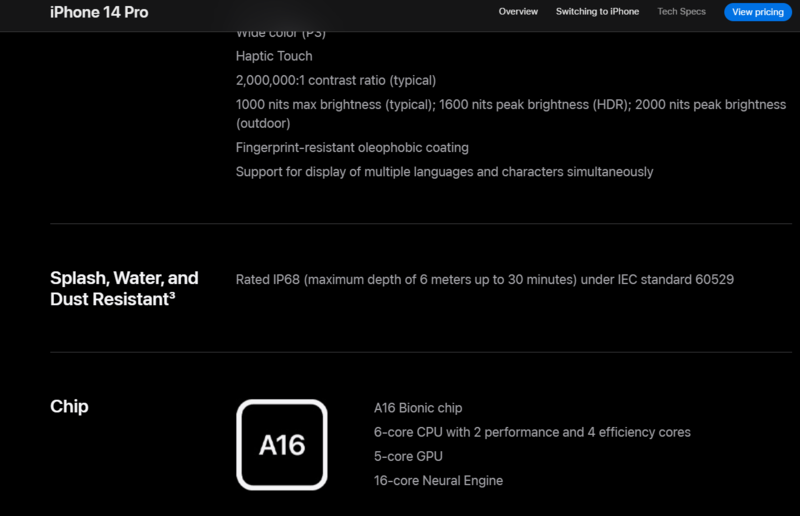Screen dimensions: 800x516
Task: Go to Switching to iPhone page
Action: [x=597, y=12]
